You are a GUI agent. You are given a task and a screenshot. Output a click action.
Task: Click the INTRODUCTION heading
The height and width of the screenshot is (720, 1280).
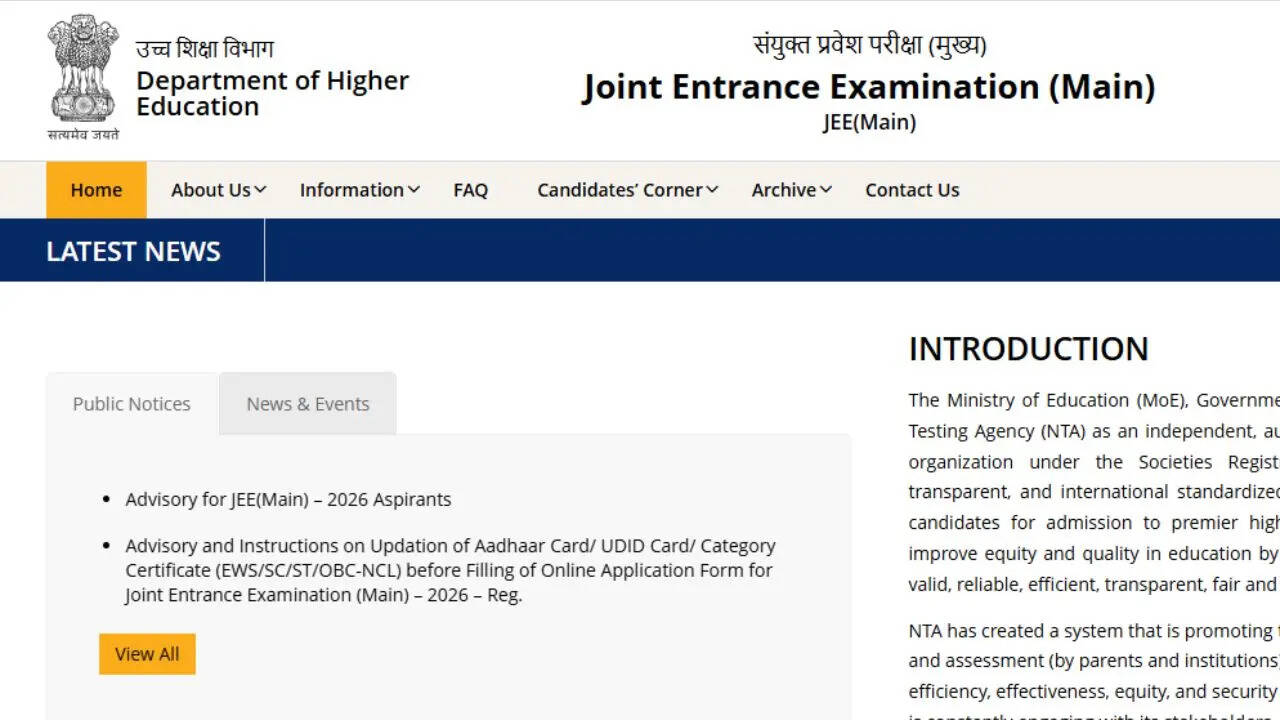pyautogui.click(x=1028, y=349)
